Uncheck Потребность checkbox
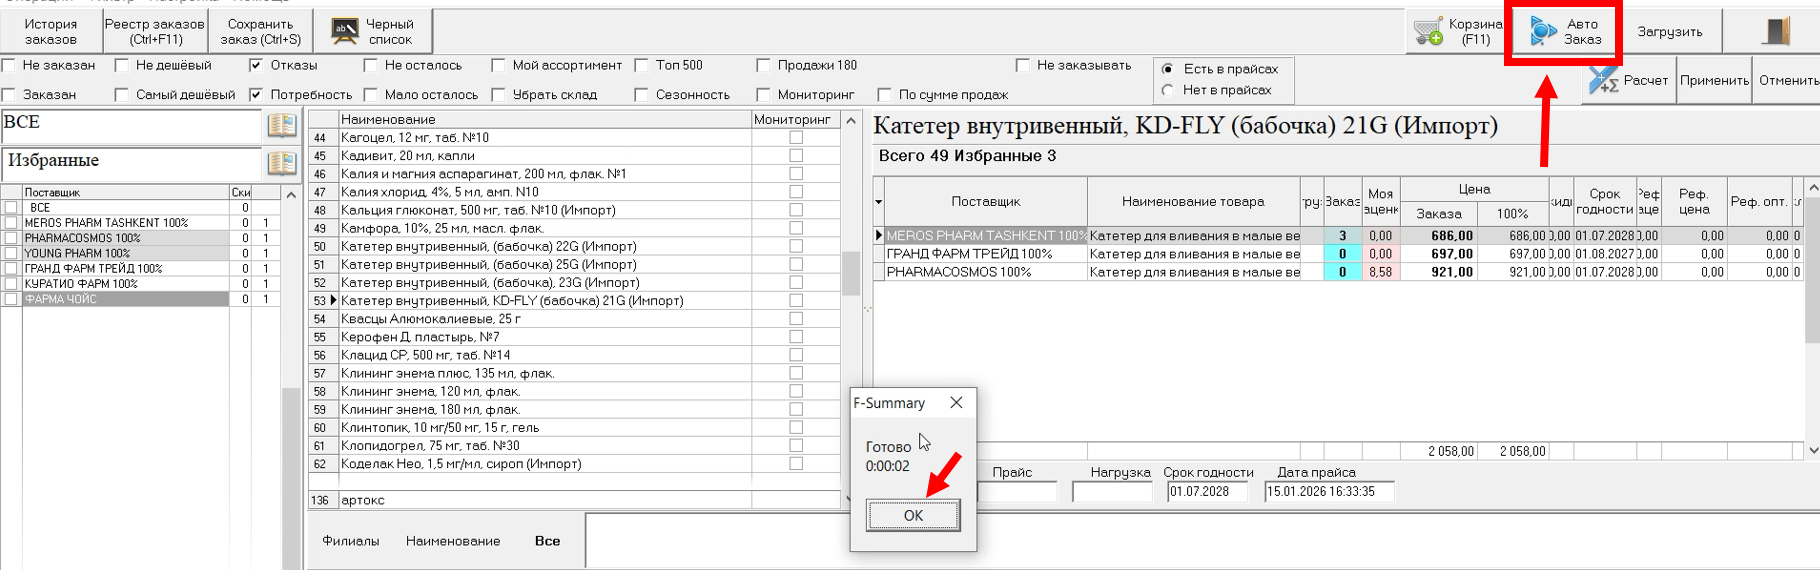Image resolution: width=1820 pixels, height=570 pixels. tap(256, 94)
